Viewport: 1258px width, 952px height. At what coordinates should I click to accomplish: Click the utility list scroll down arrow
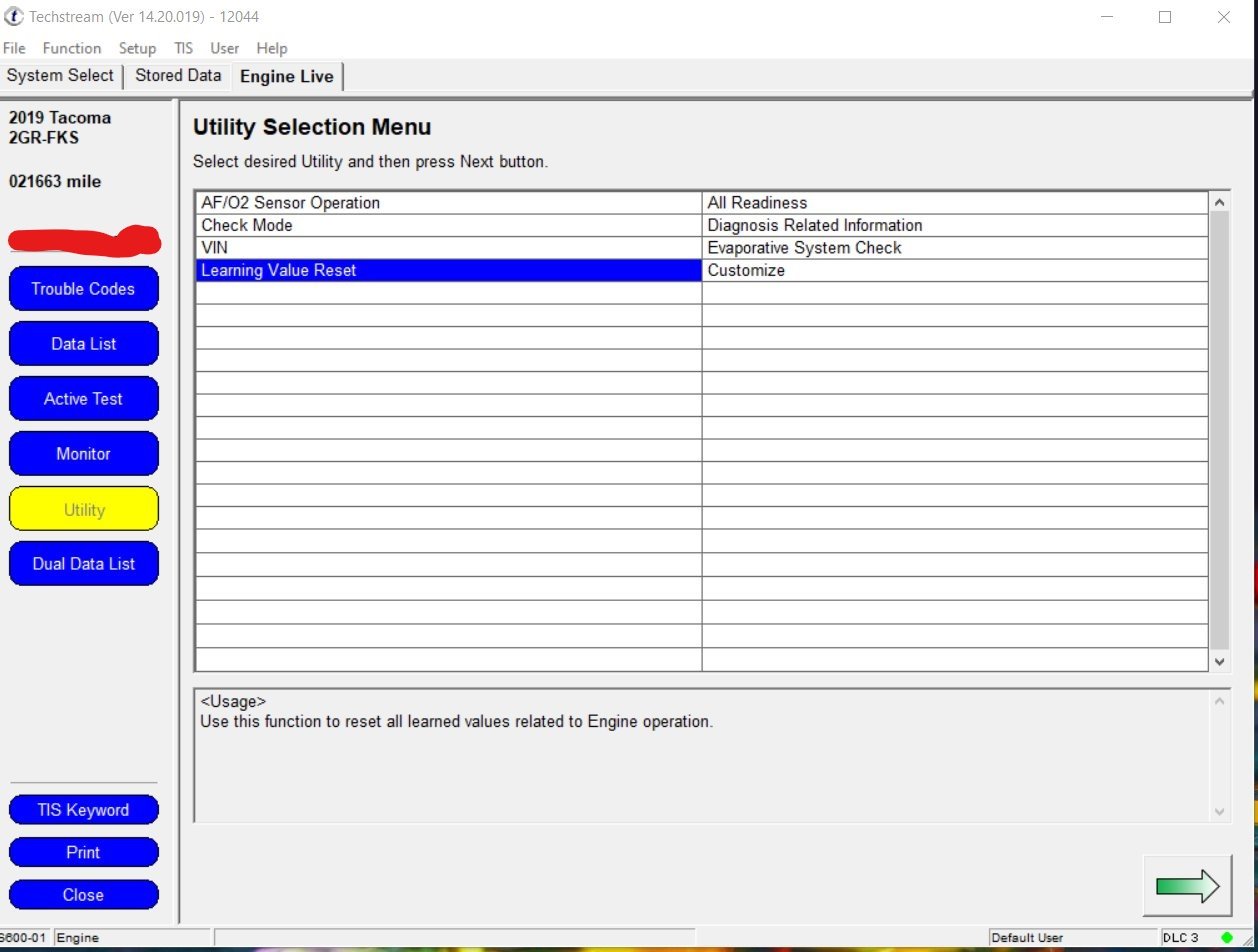click(x=1219, y=661)
